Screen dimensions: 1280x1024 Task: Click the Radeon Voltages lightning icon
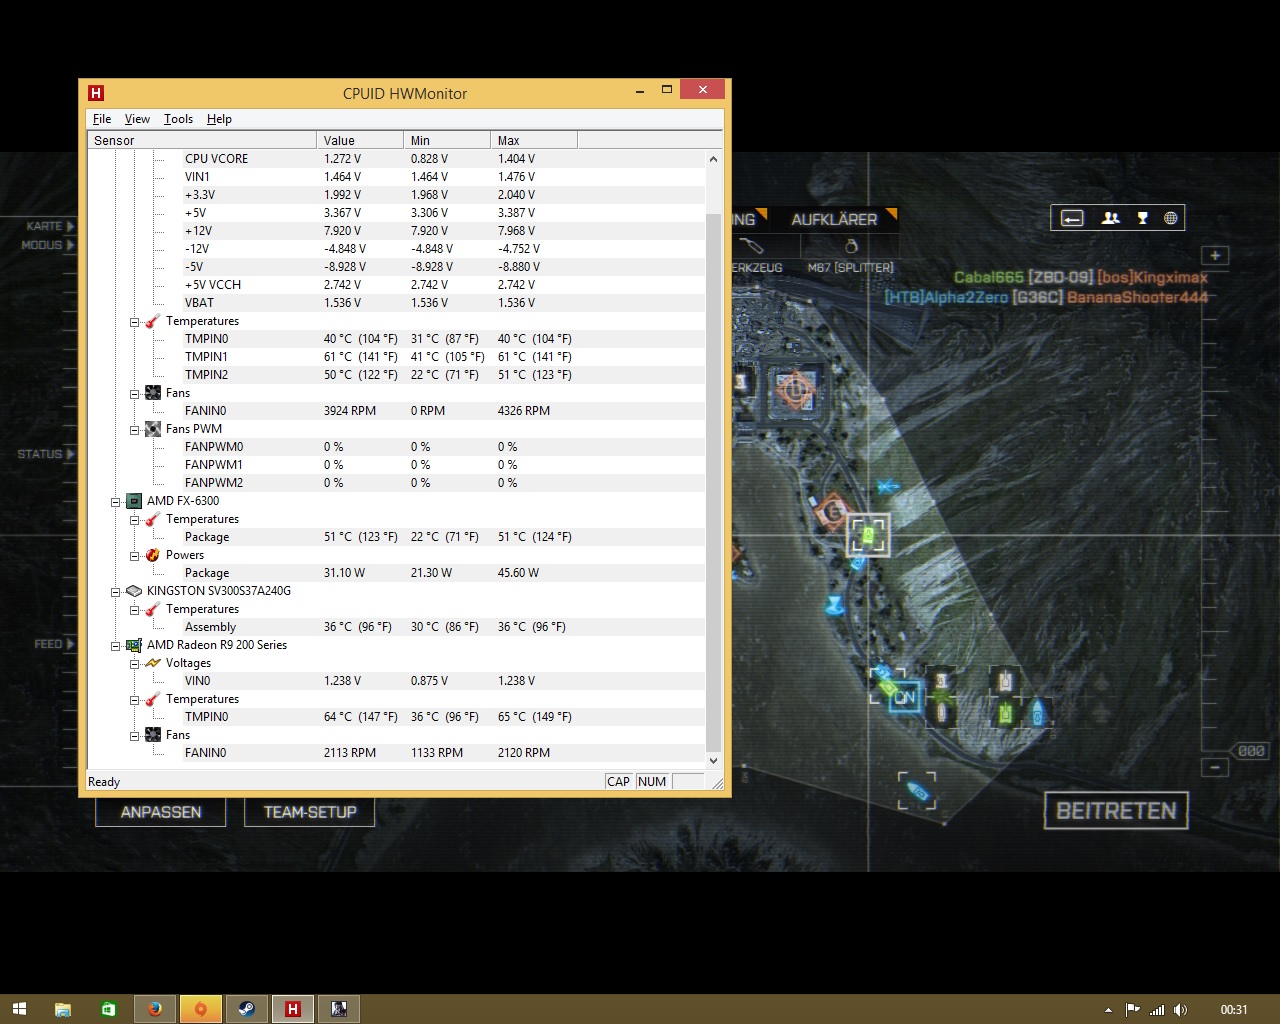click(153, 663)
